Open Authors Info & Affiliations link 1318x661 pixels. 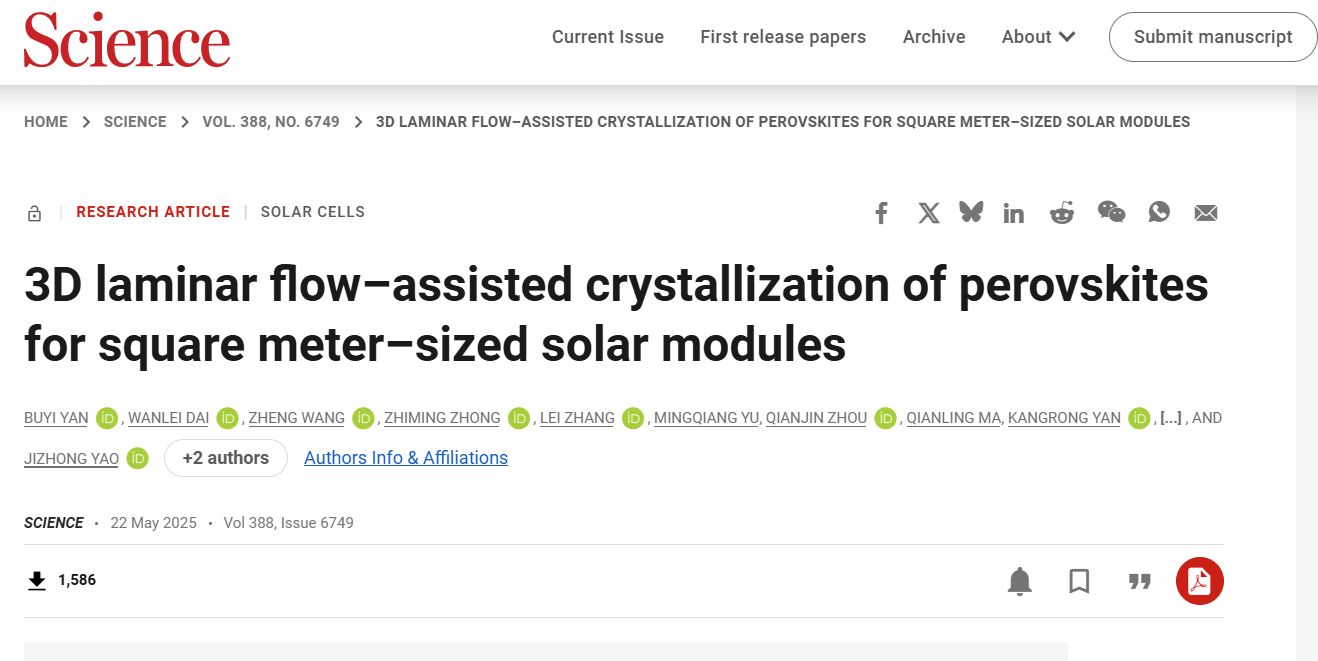[x=405, y=458]
